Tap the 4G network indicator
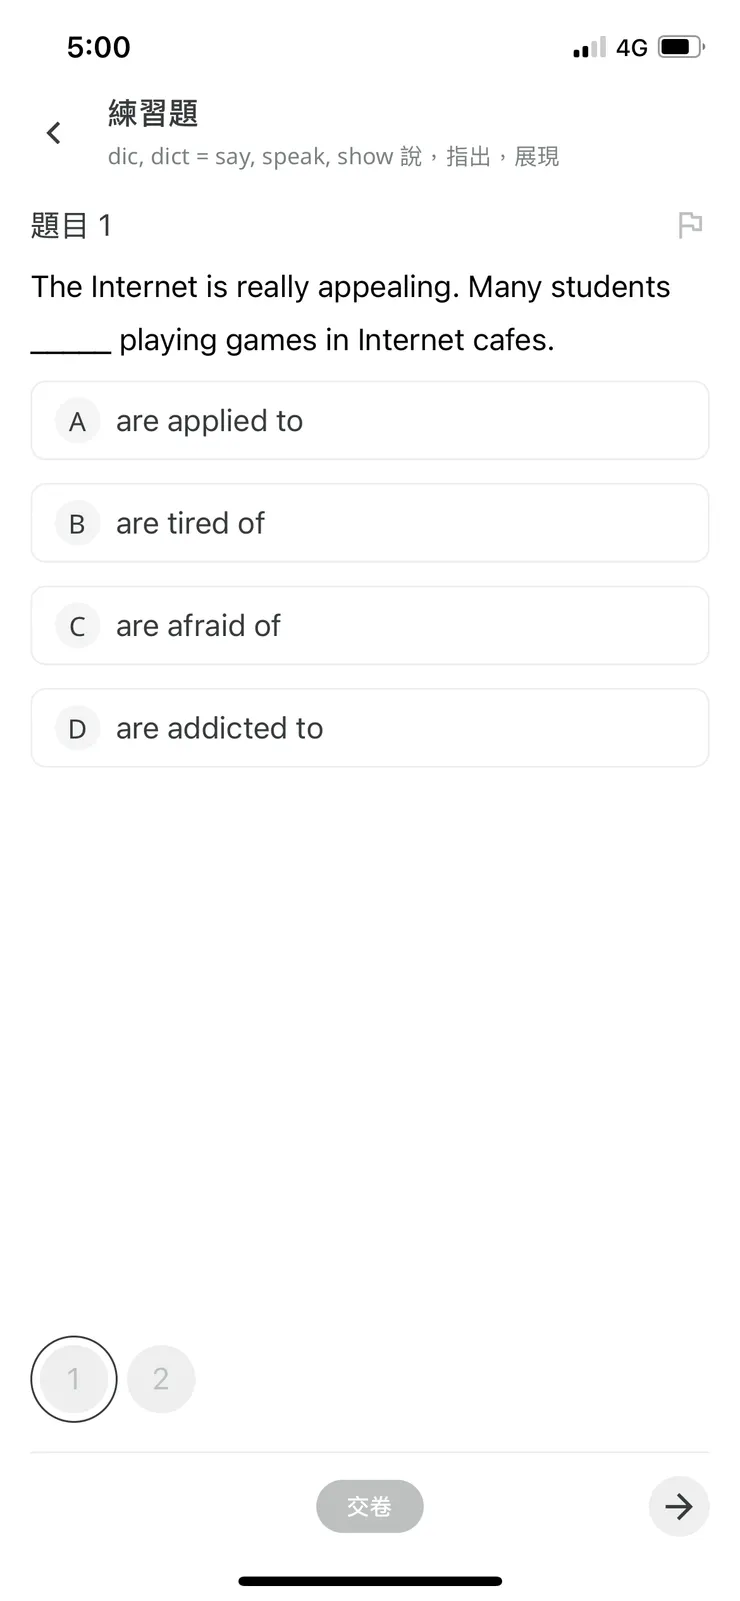Screen dimensions: 740x1601 [x=632, y=47]
